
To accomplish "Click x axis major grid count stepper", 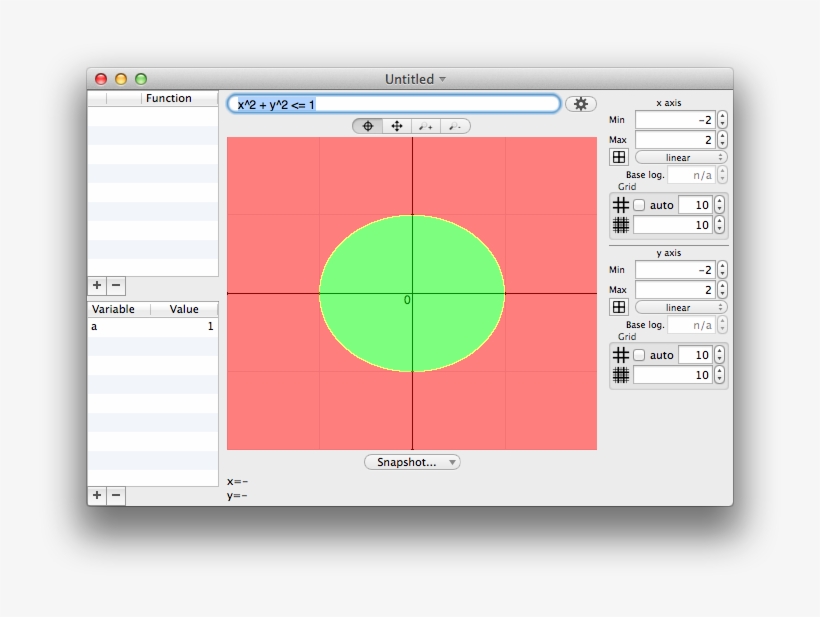I will 720,205.
